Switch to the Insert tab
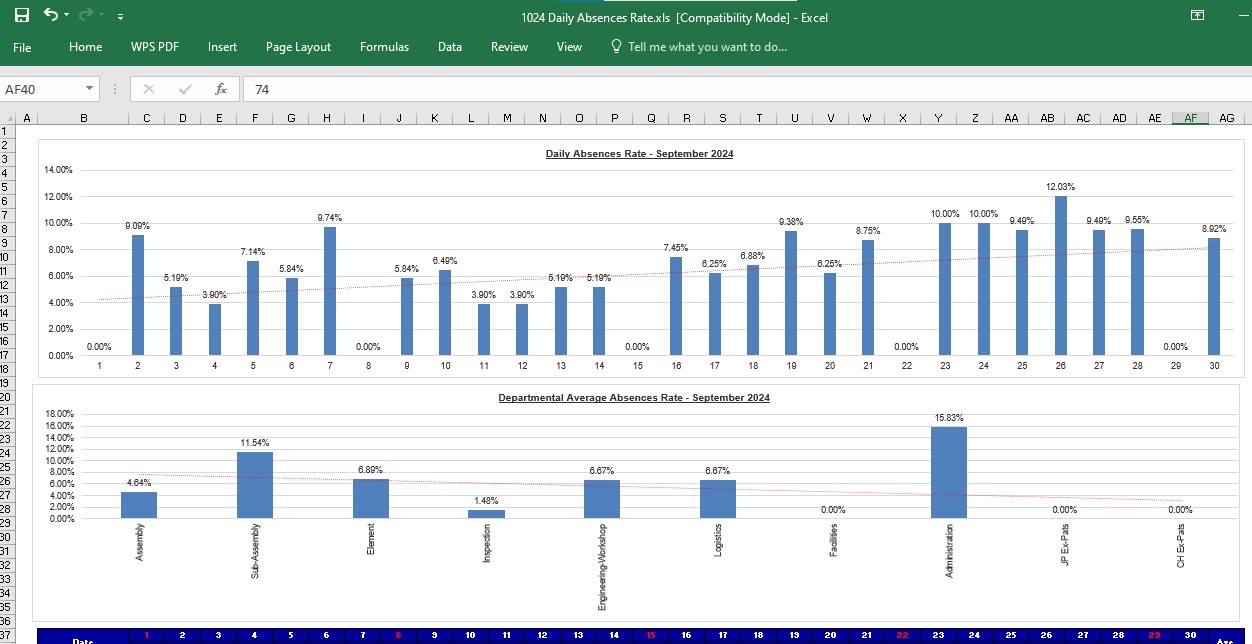This screenshot has height=644, width=1252. click(x=222, y=47)
